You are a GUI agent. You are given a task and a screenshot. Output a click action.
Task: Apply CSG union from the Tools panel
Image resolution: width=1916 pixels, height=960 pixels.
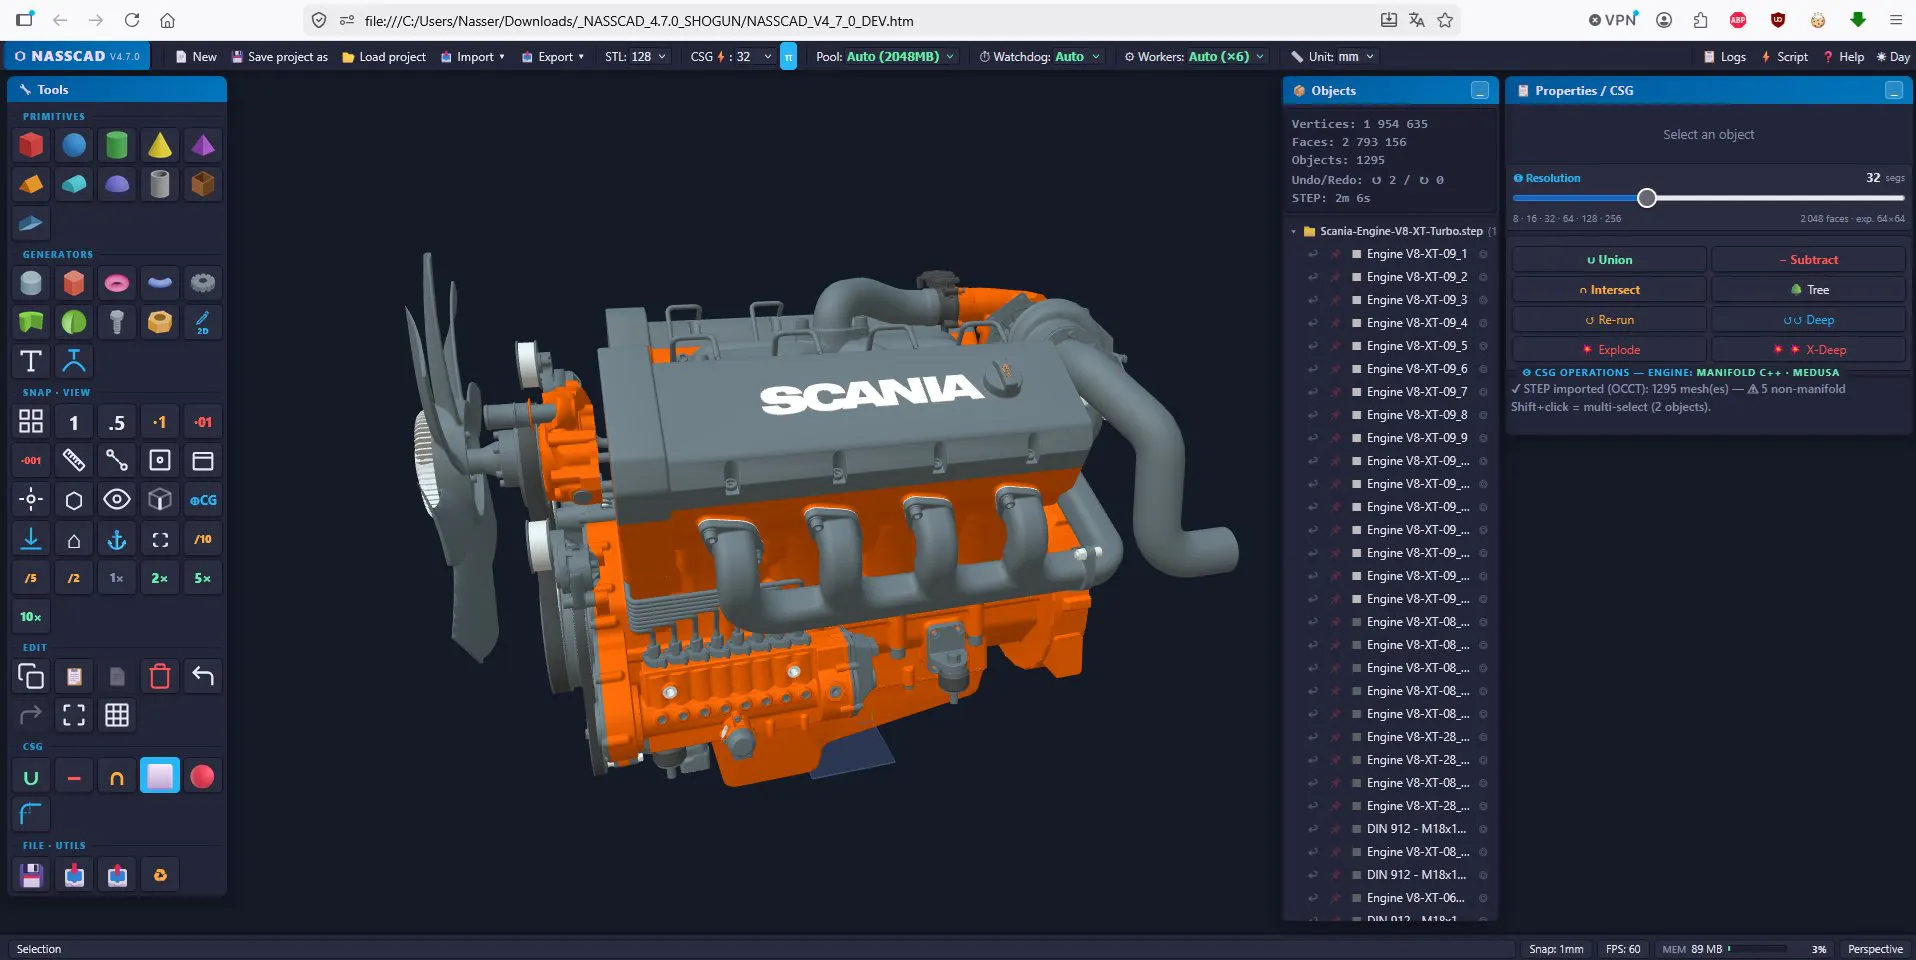coord(31,777)
